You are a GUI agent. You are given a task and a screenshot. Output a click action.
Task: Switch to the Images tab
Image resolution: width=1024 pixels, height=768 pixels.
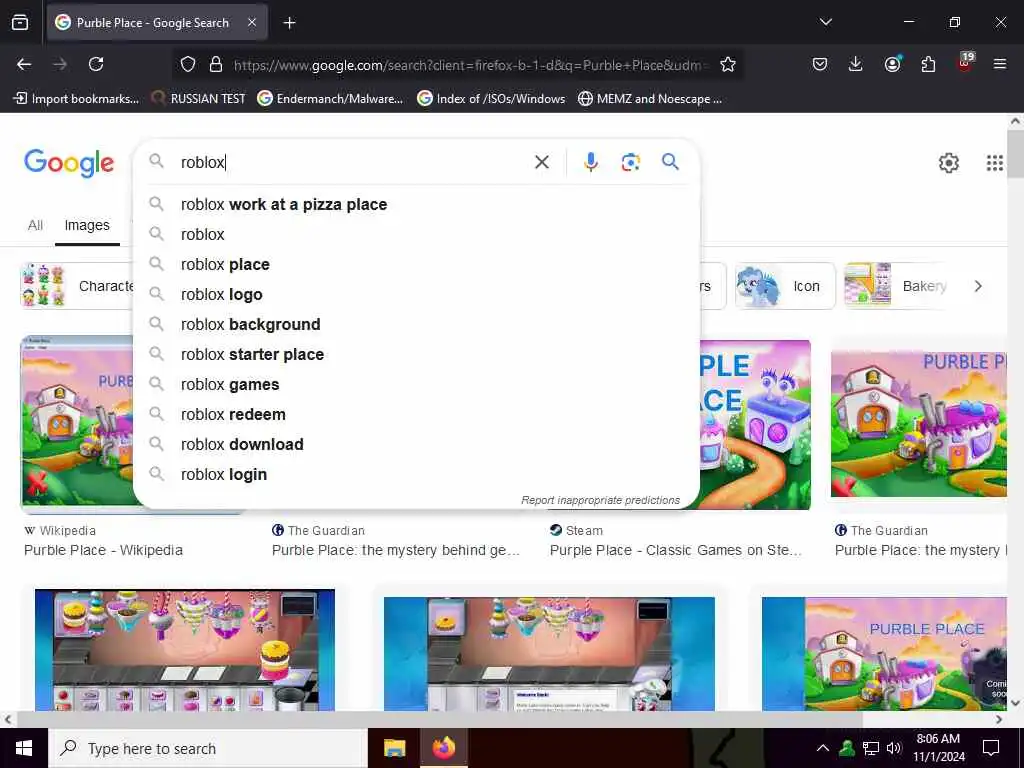point(87,225)
